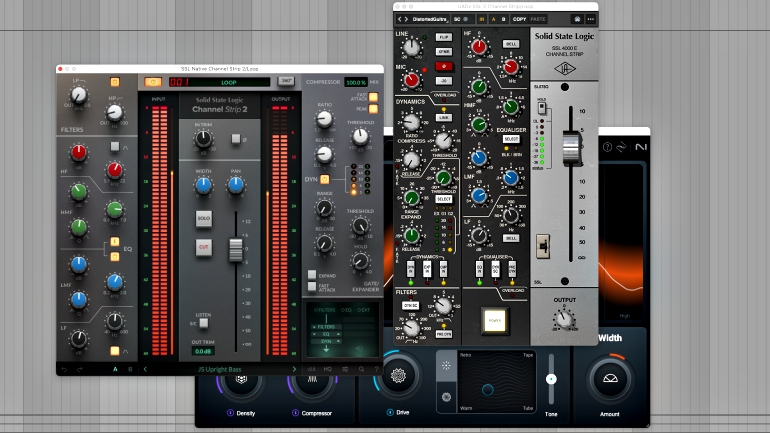Click the redo arrow in Channel Strip 2 footer
770x433 pixels.
click(80, 369)
